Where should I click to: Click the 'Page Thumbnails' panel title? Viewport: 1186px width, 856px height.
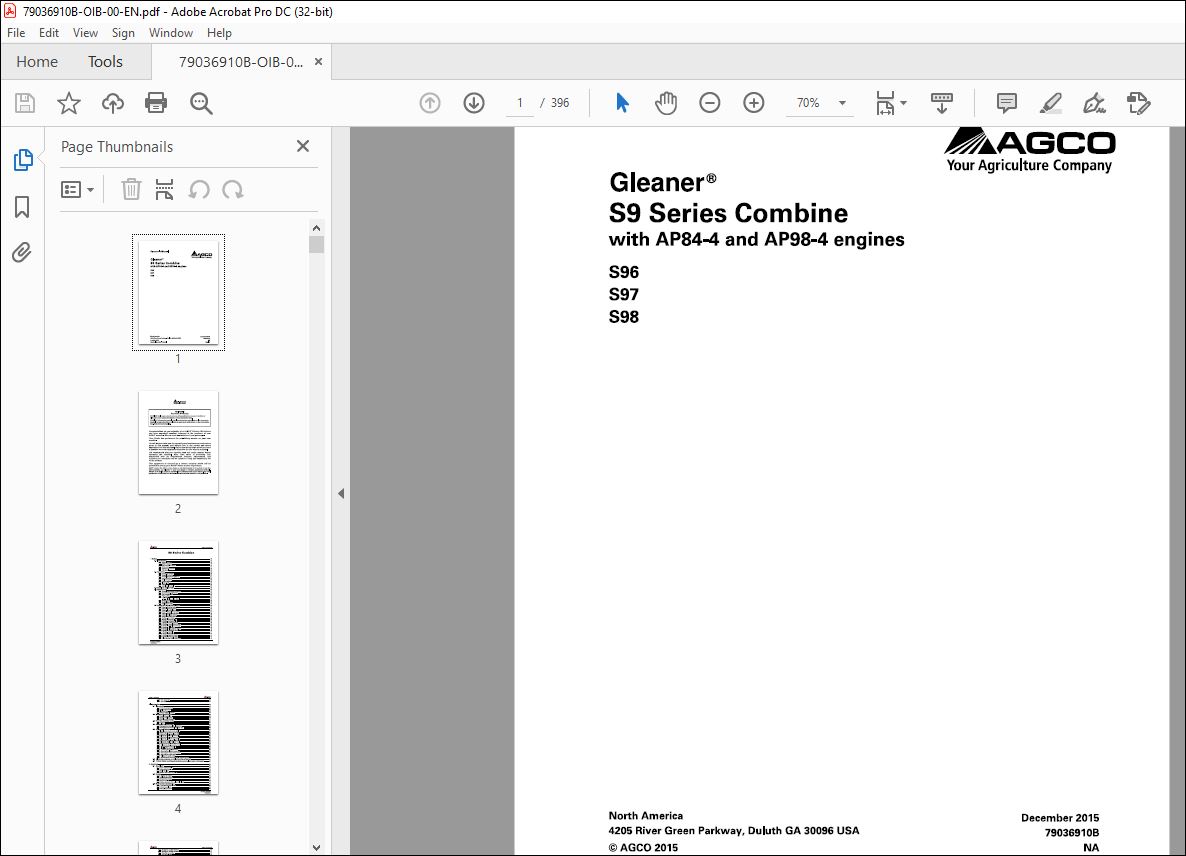[117, 147]
